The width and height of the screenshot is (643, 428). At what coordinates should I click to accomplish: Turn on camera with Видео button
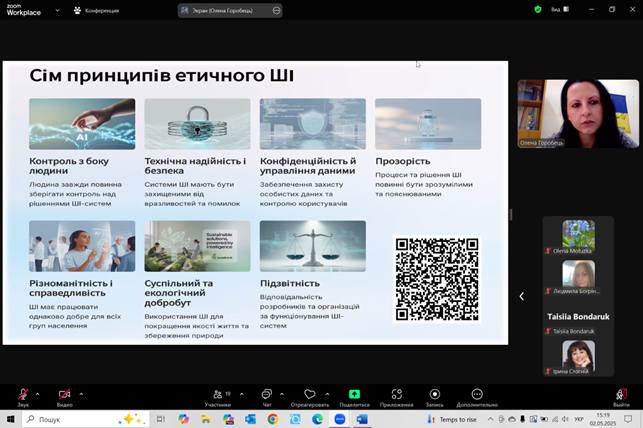point(65,395)
